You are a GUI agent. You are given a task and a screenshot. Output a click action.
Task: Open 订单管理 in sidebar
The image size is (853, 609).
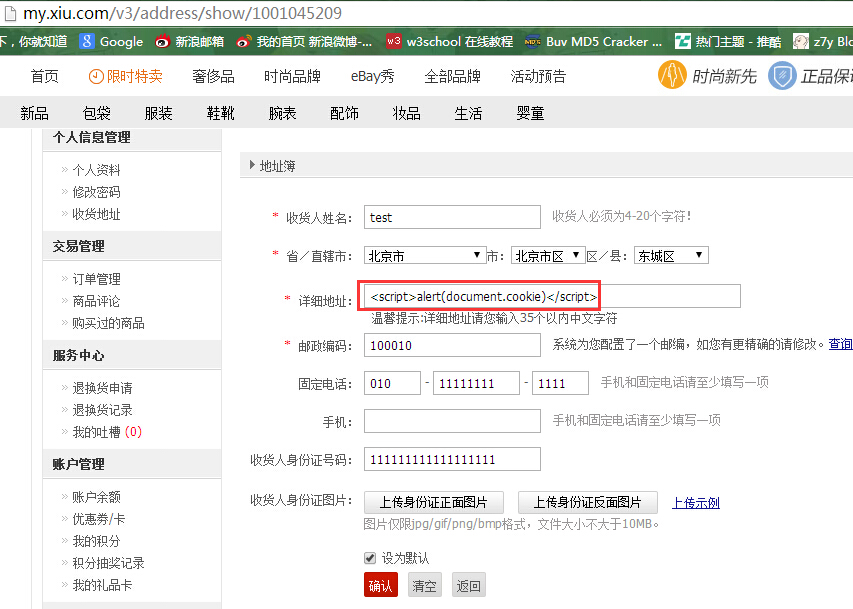(96, 279)
